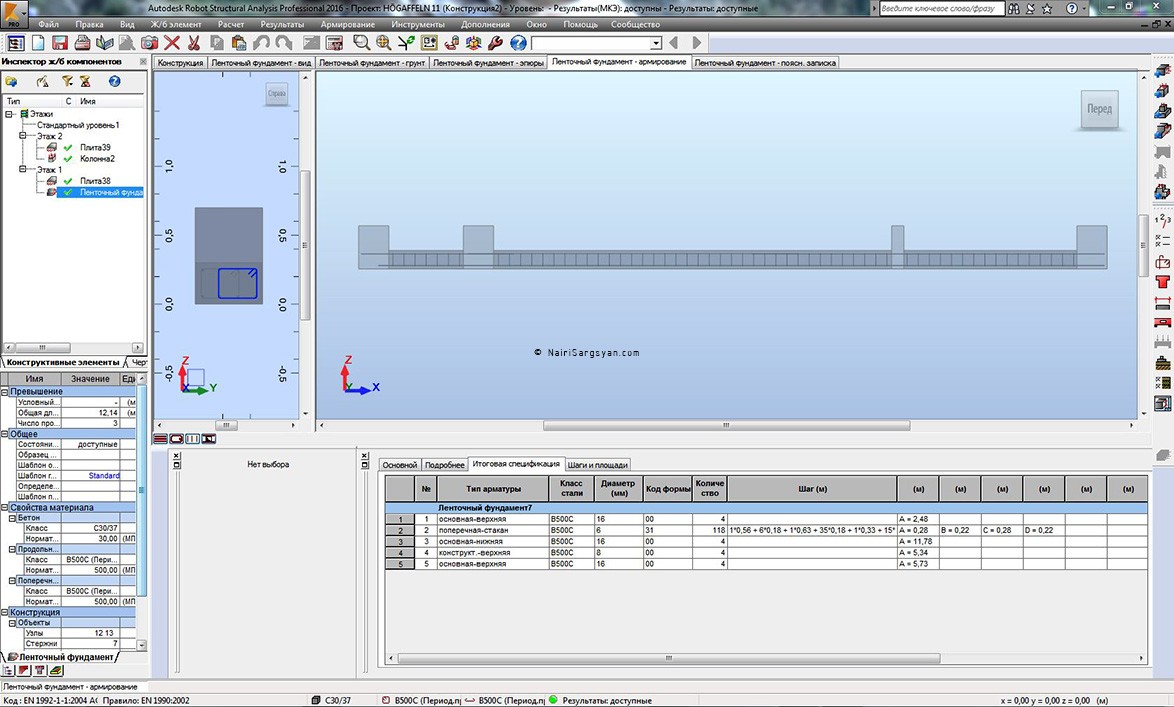Open the Армирование menu
Image resolution: width=1174 pixels, height=707 pixels.
347,24
